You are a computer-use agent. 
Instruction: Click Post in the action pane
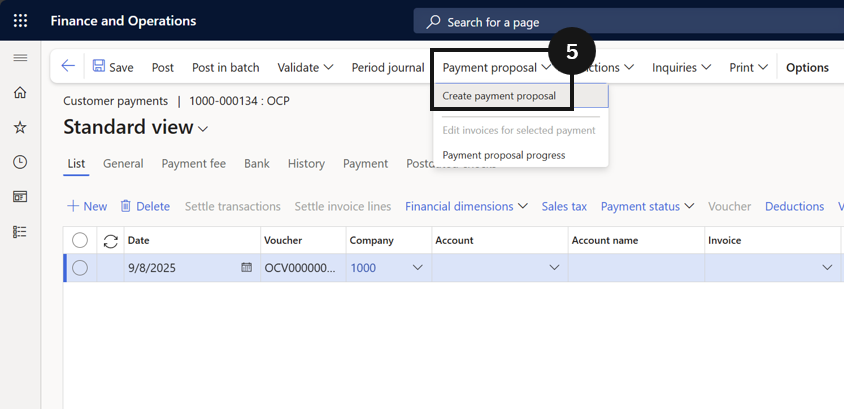pyautogui.click(x=163, y=67)
